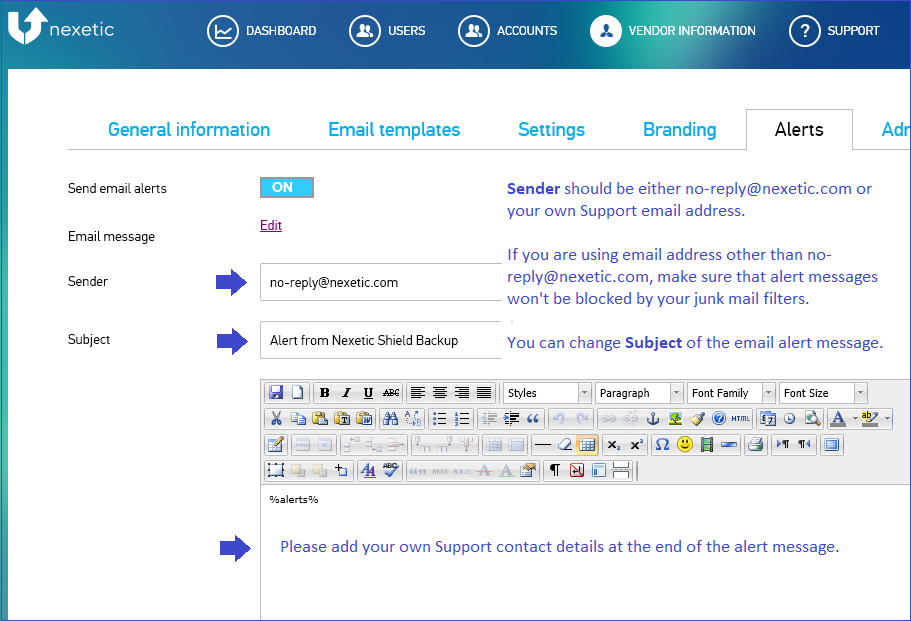
Task: Click the Find/Replace A-to-B icon
Action: (x=413, y=418)
